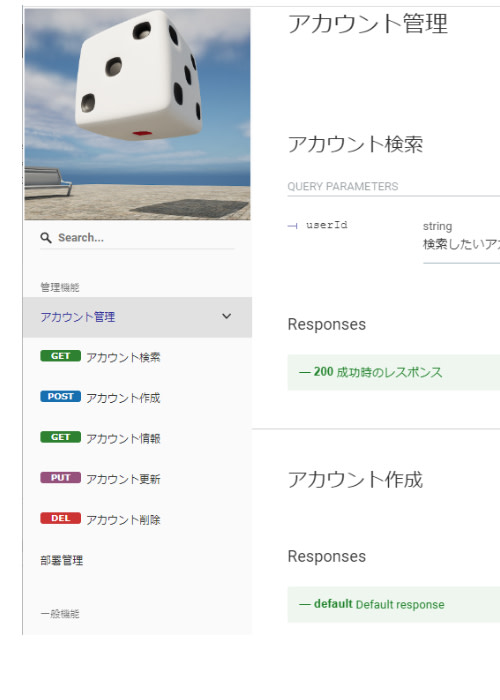This screenshot has height=700, width=500.
Task: Expand the 200 成功時のレスポンス response
Action: point(394,372)
